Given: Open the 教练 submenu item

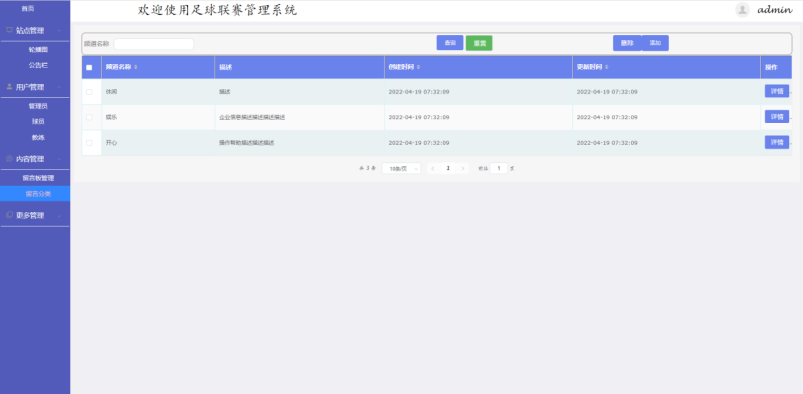Looking at the screenshot, I should [38, 137].
